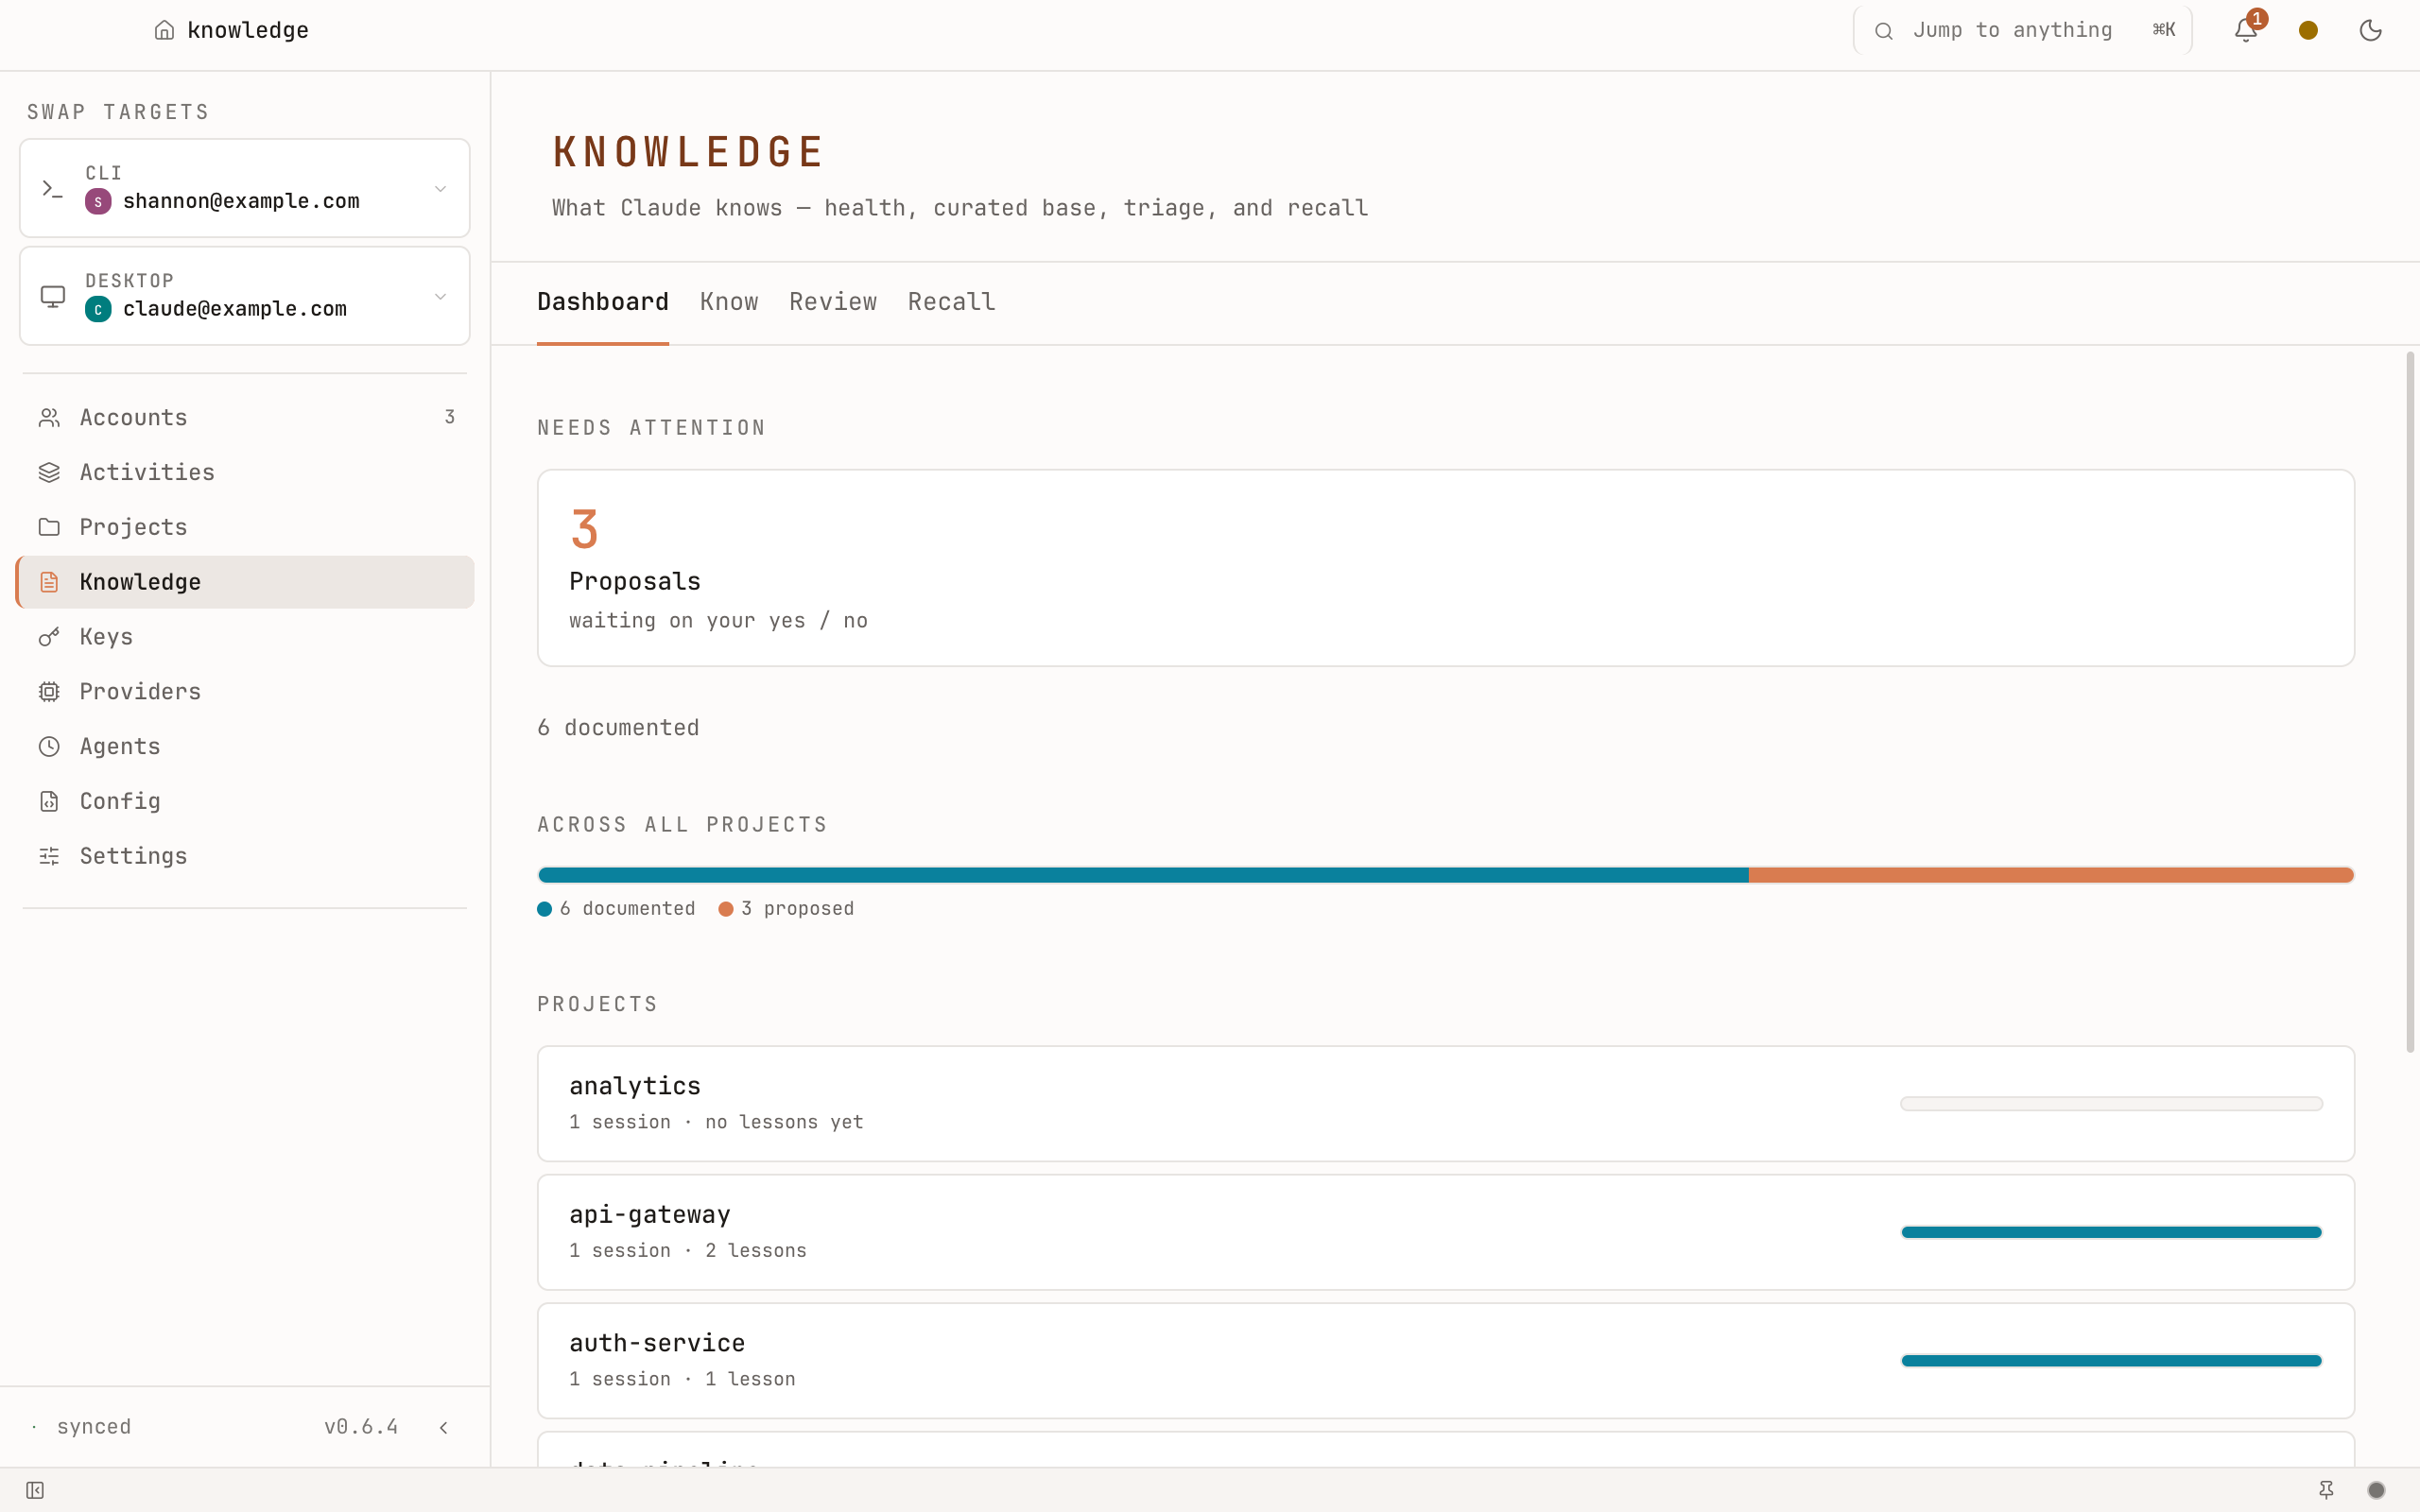Viewport: 2420px width, 1512px height.
Task: Click the Settings sliders icon
Action: click(x=49, y=856)
